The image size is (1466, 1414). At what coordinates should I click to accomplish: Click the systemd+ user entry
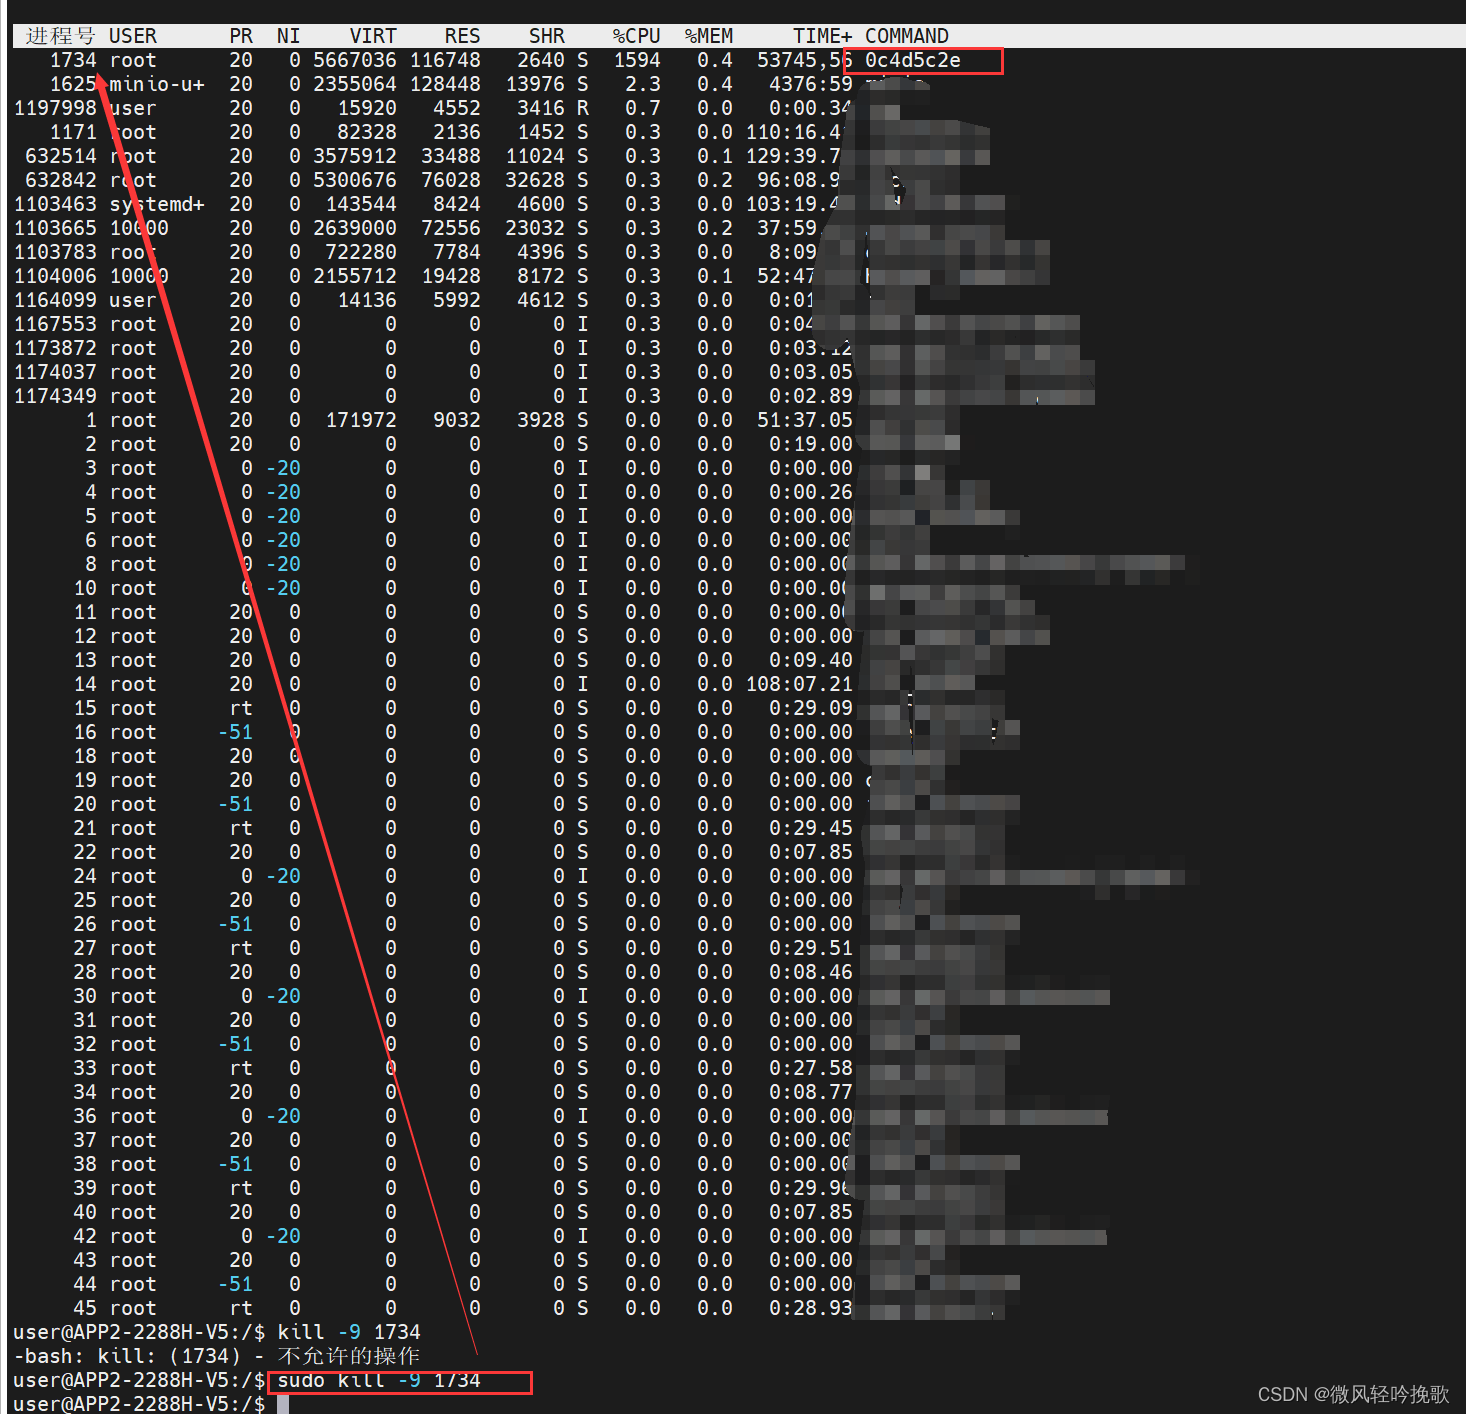(157, 204)
